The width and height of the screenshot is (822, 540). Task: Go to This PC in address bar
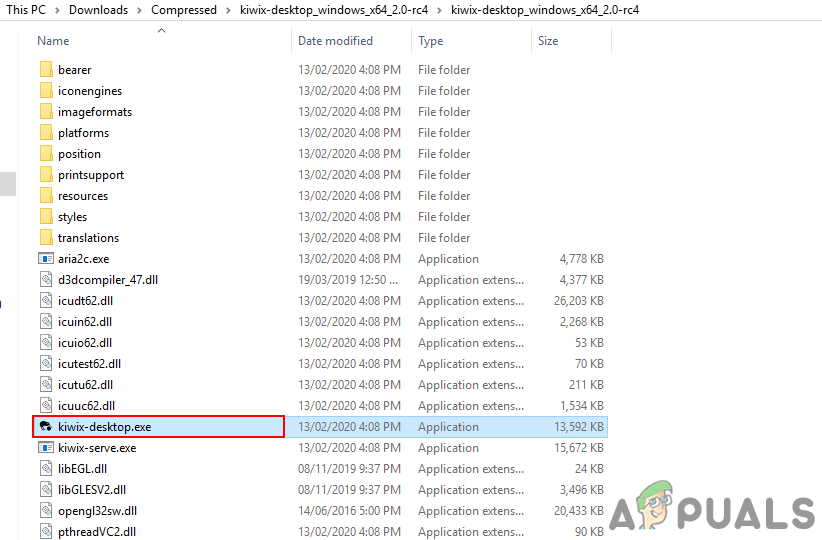(x=26, y=10)
